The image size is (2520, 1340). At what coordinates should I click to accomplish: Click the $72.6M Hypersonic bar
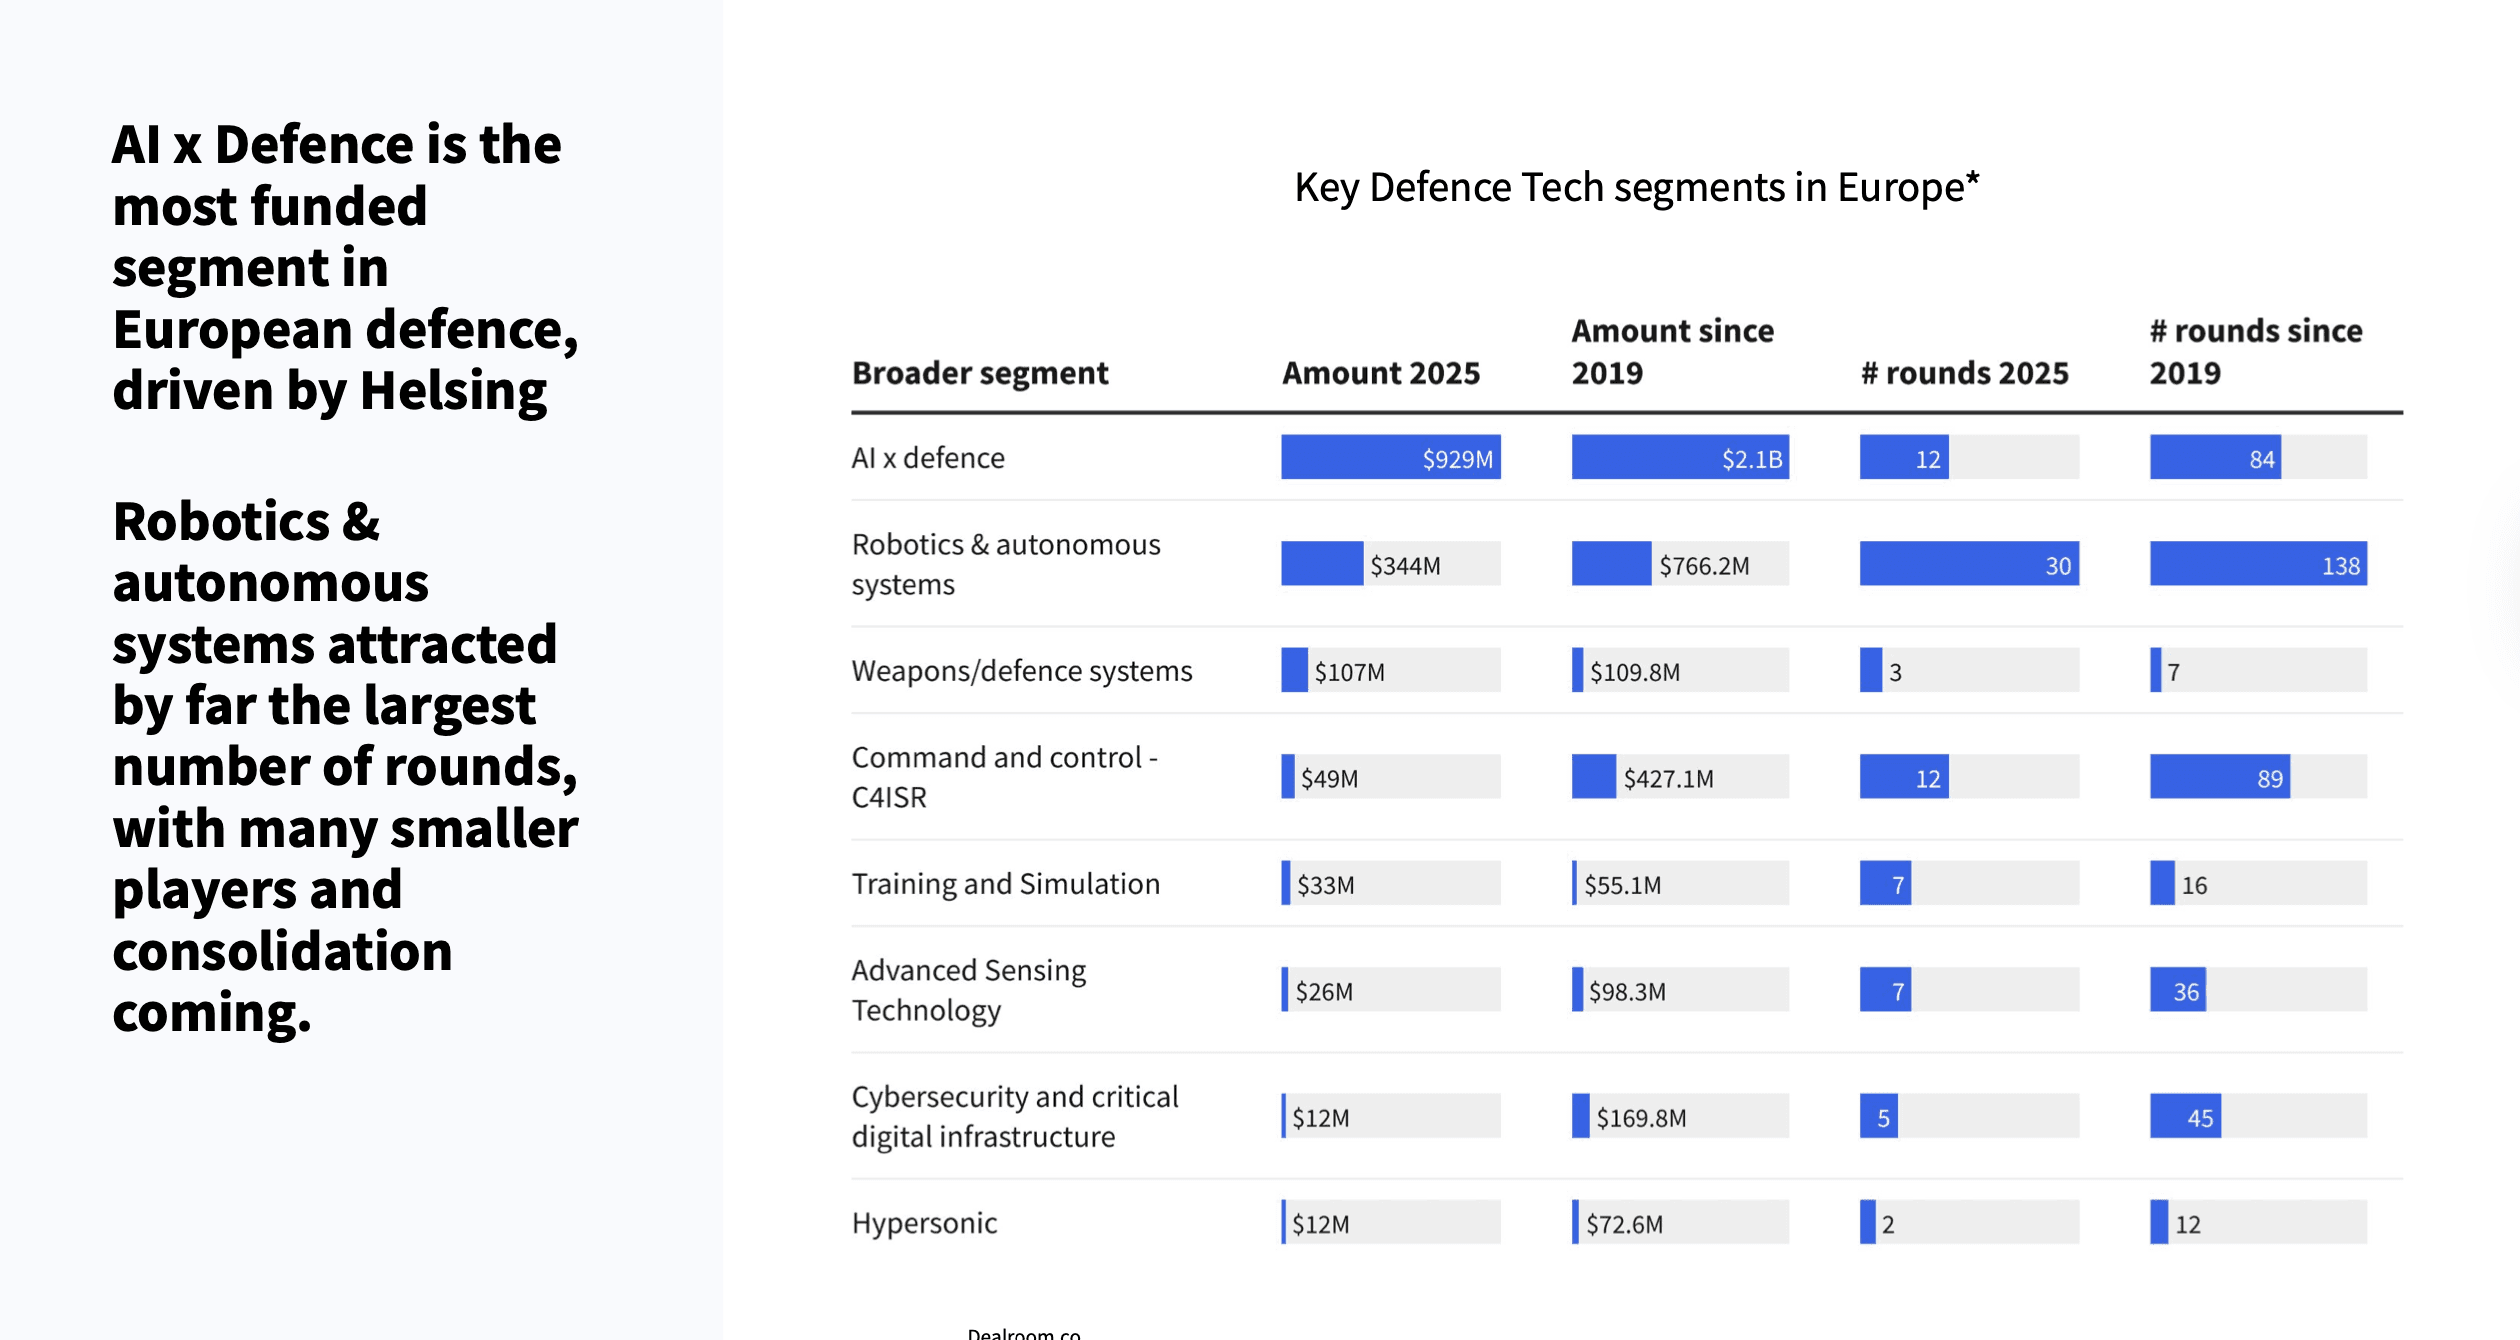pos(1623,1223)
